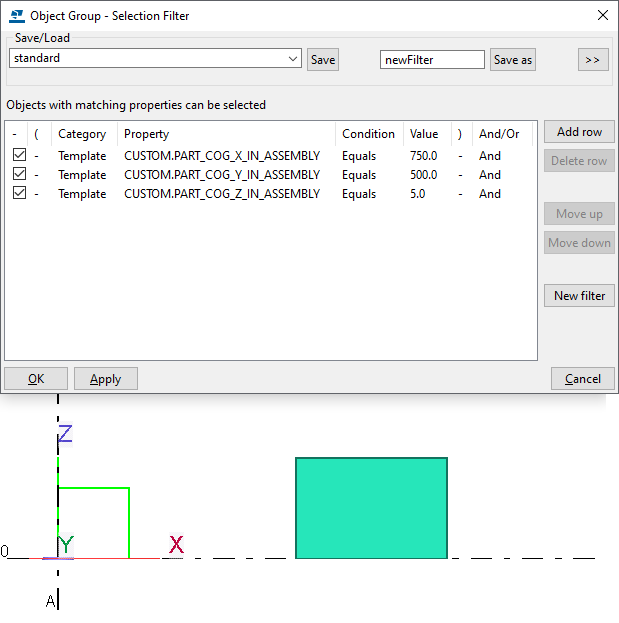Click the teal filled rectangle part
619x623 pixels.
371,508
